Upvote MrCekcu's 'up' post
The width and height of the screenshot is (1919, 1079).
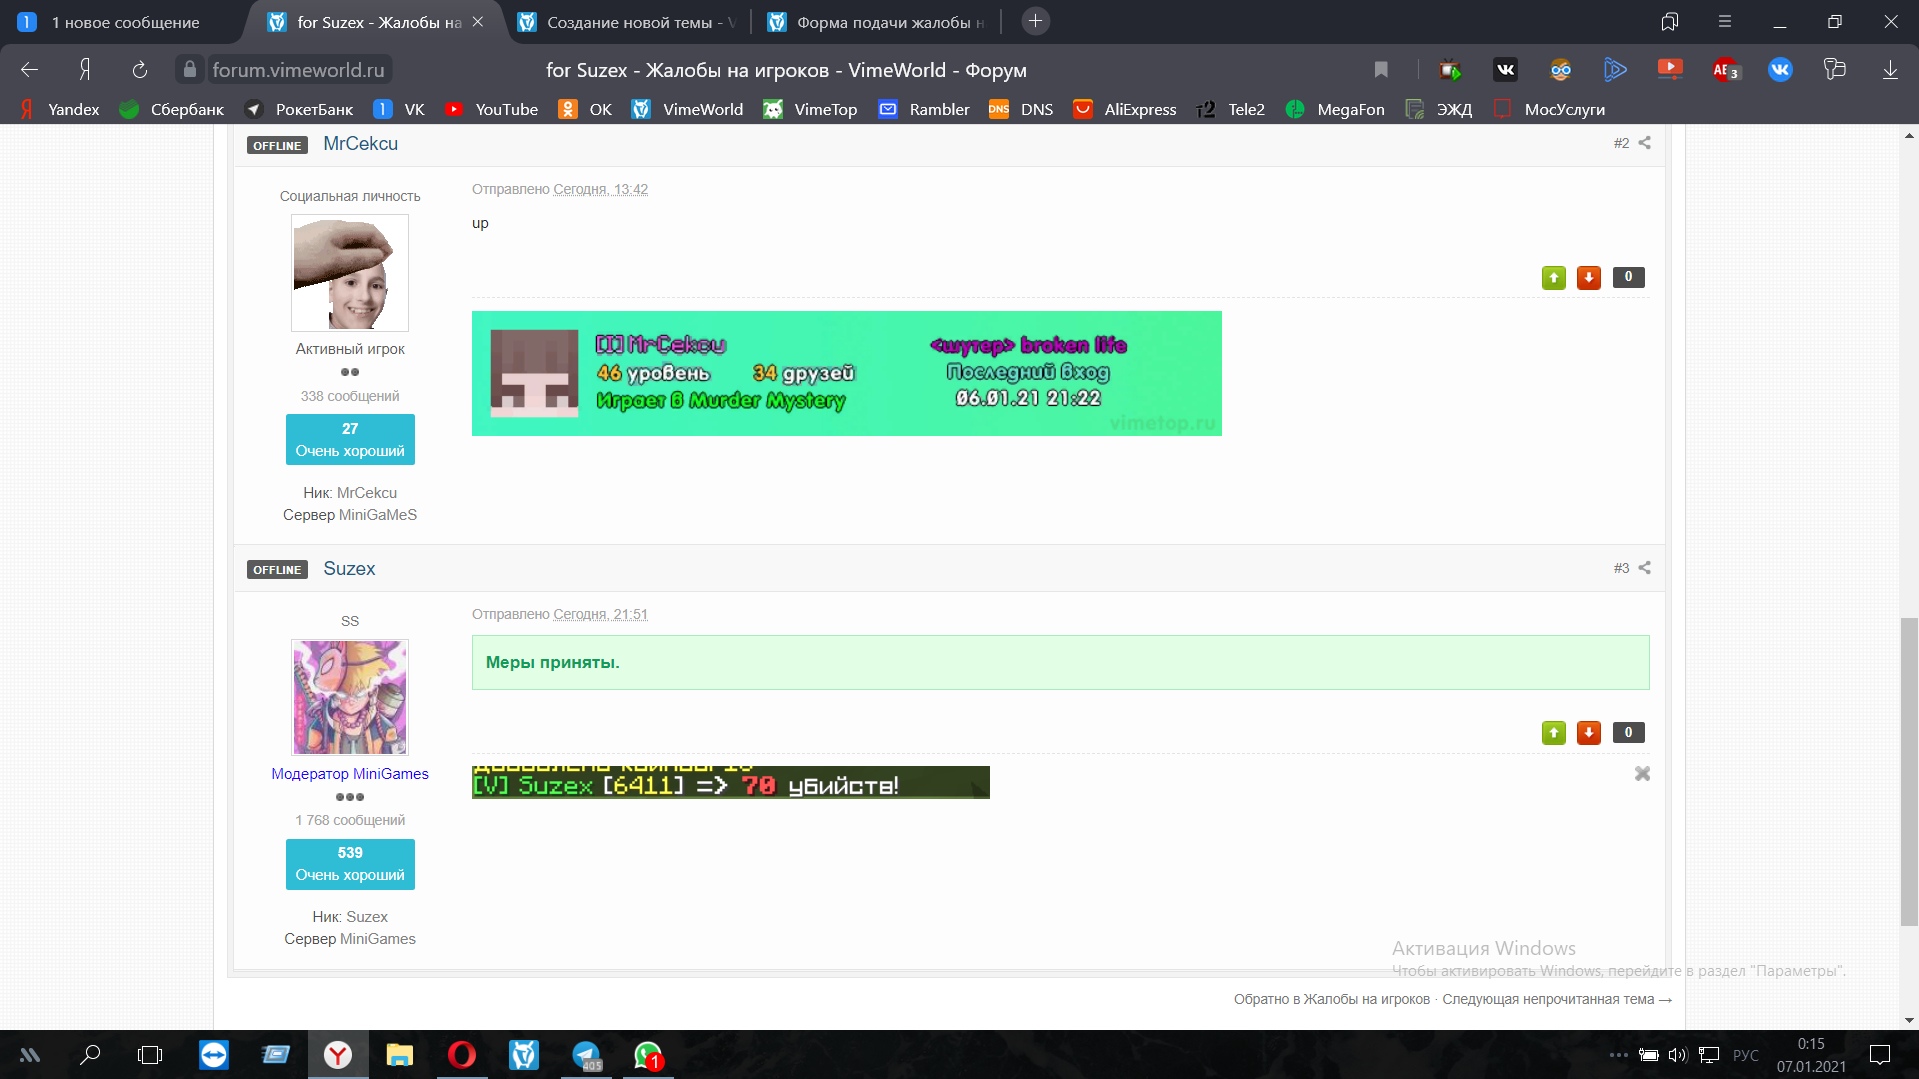pos(1553,278)
